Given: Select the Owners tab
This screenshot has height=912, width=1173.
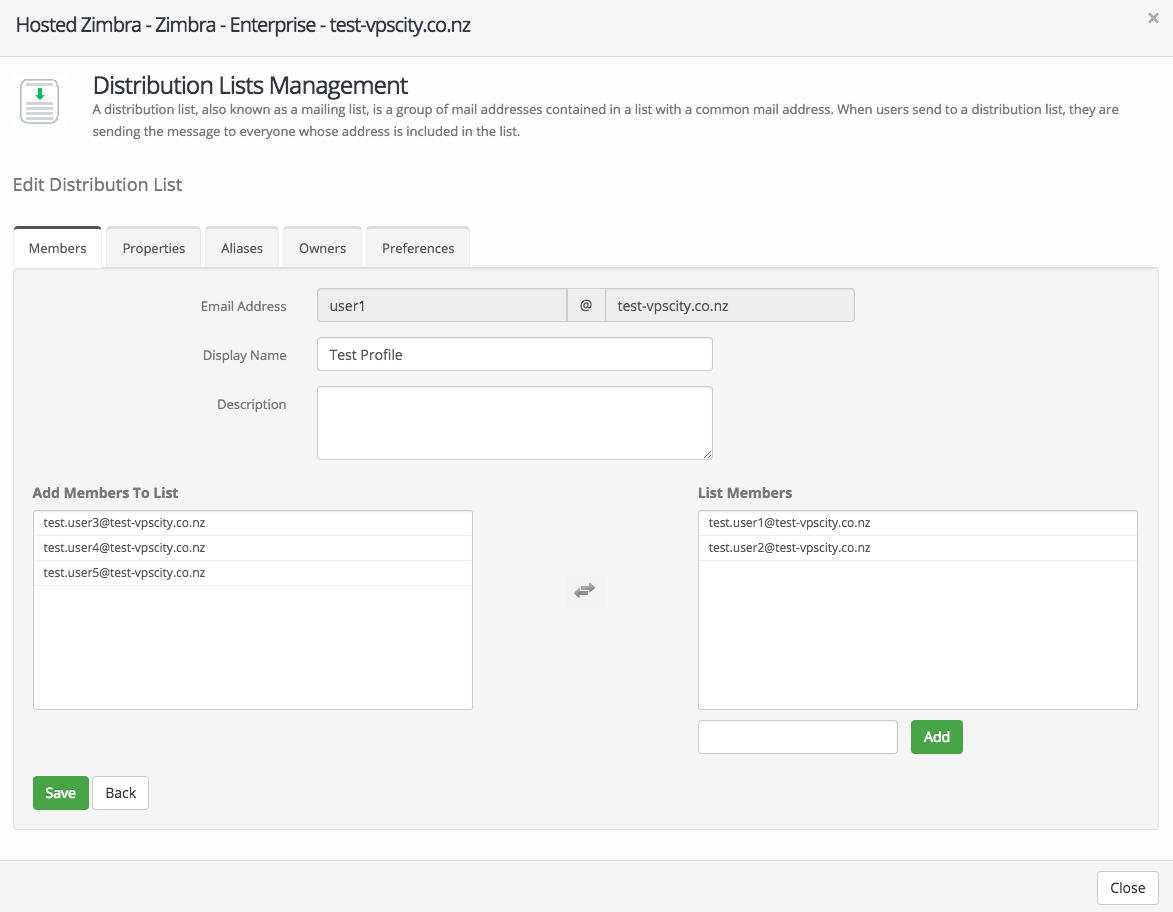Looking at the screenshot, I should tap(322, 248).
